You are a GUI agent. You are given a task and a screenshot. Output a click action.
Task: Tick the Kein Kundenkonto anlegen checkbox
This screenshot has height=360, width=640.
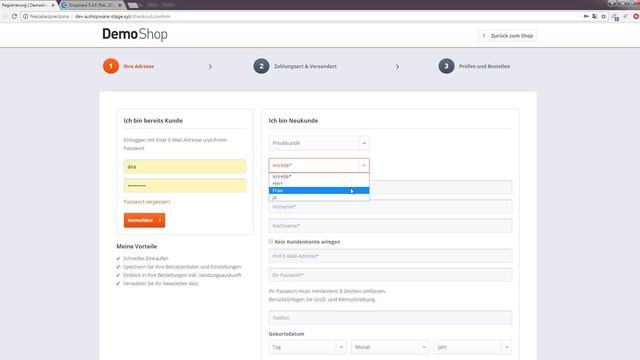pos(271,242)
